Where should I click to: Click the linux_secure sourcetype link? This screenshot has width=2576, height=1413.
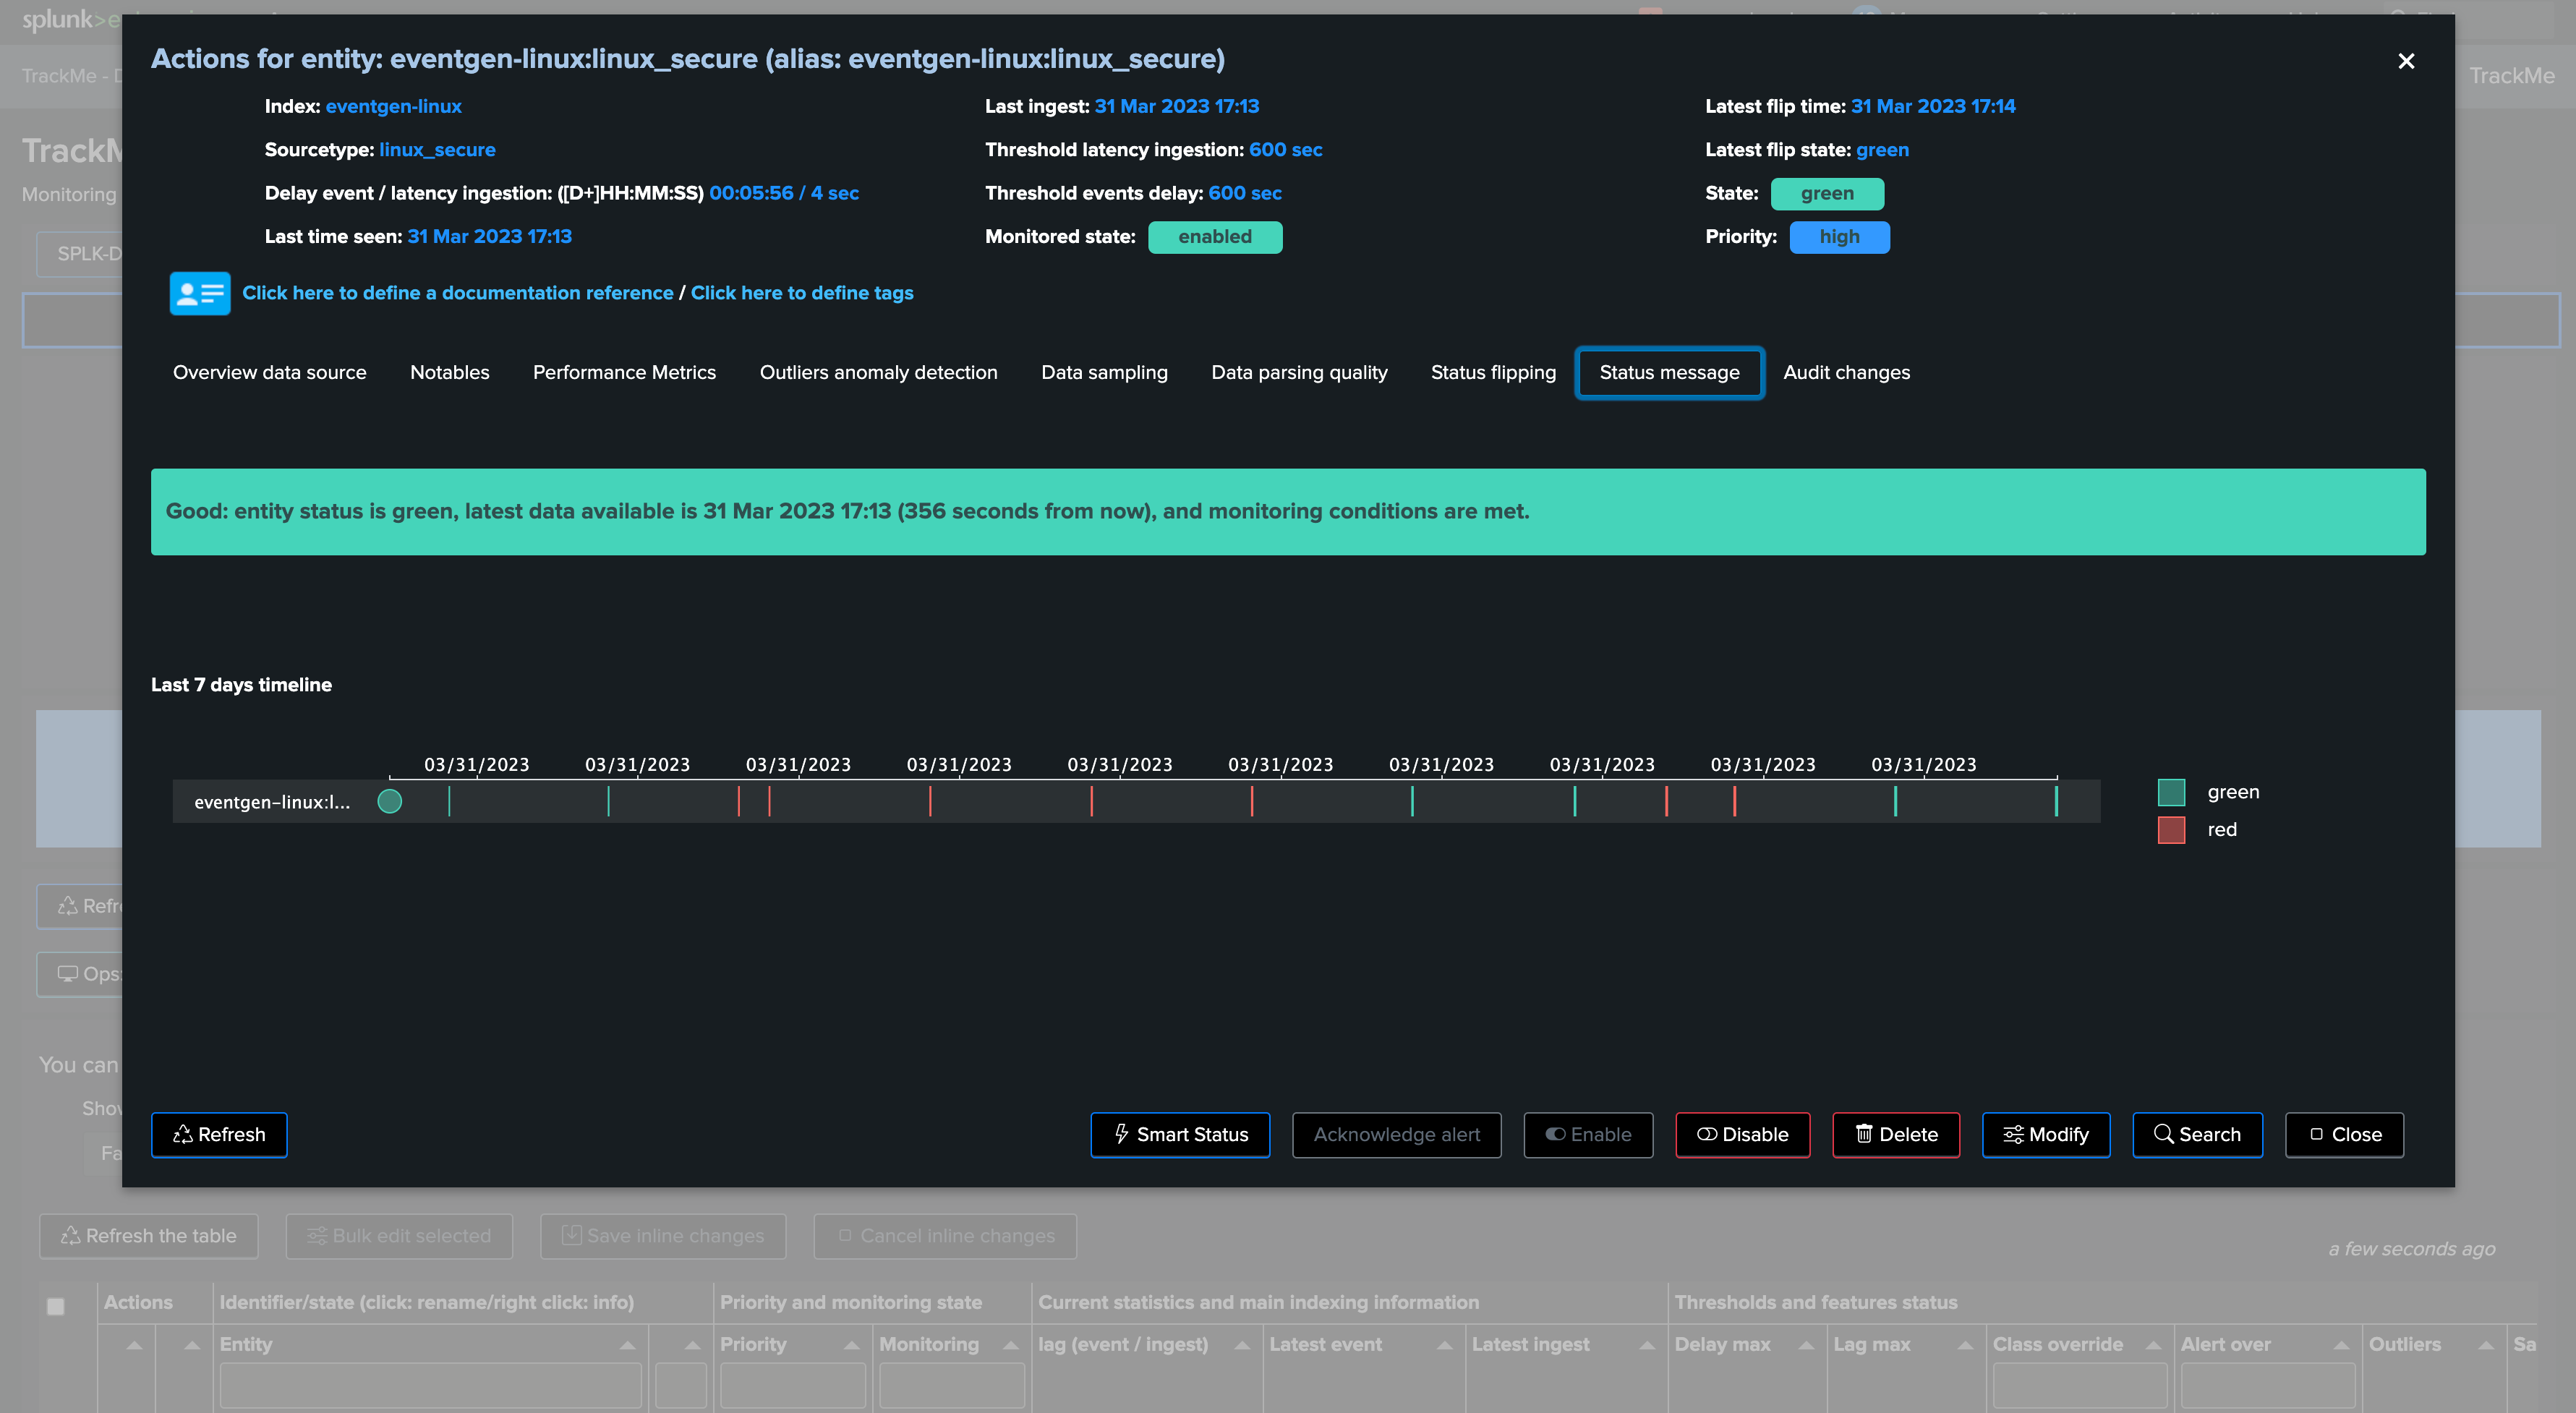(x=437, y=150)
